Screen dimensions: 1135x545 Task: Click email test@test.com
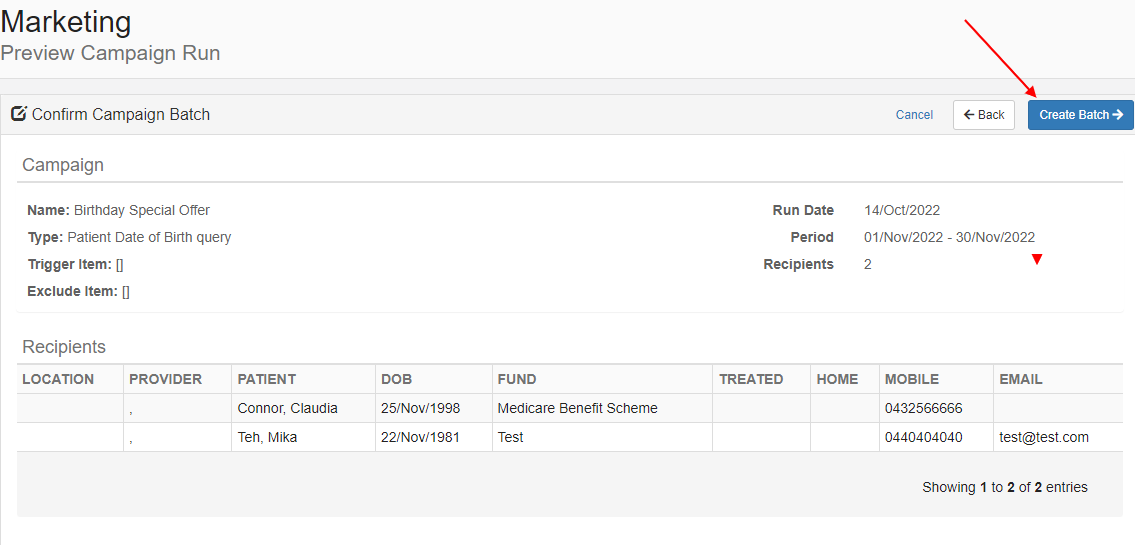point(1044,437)
